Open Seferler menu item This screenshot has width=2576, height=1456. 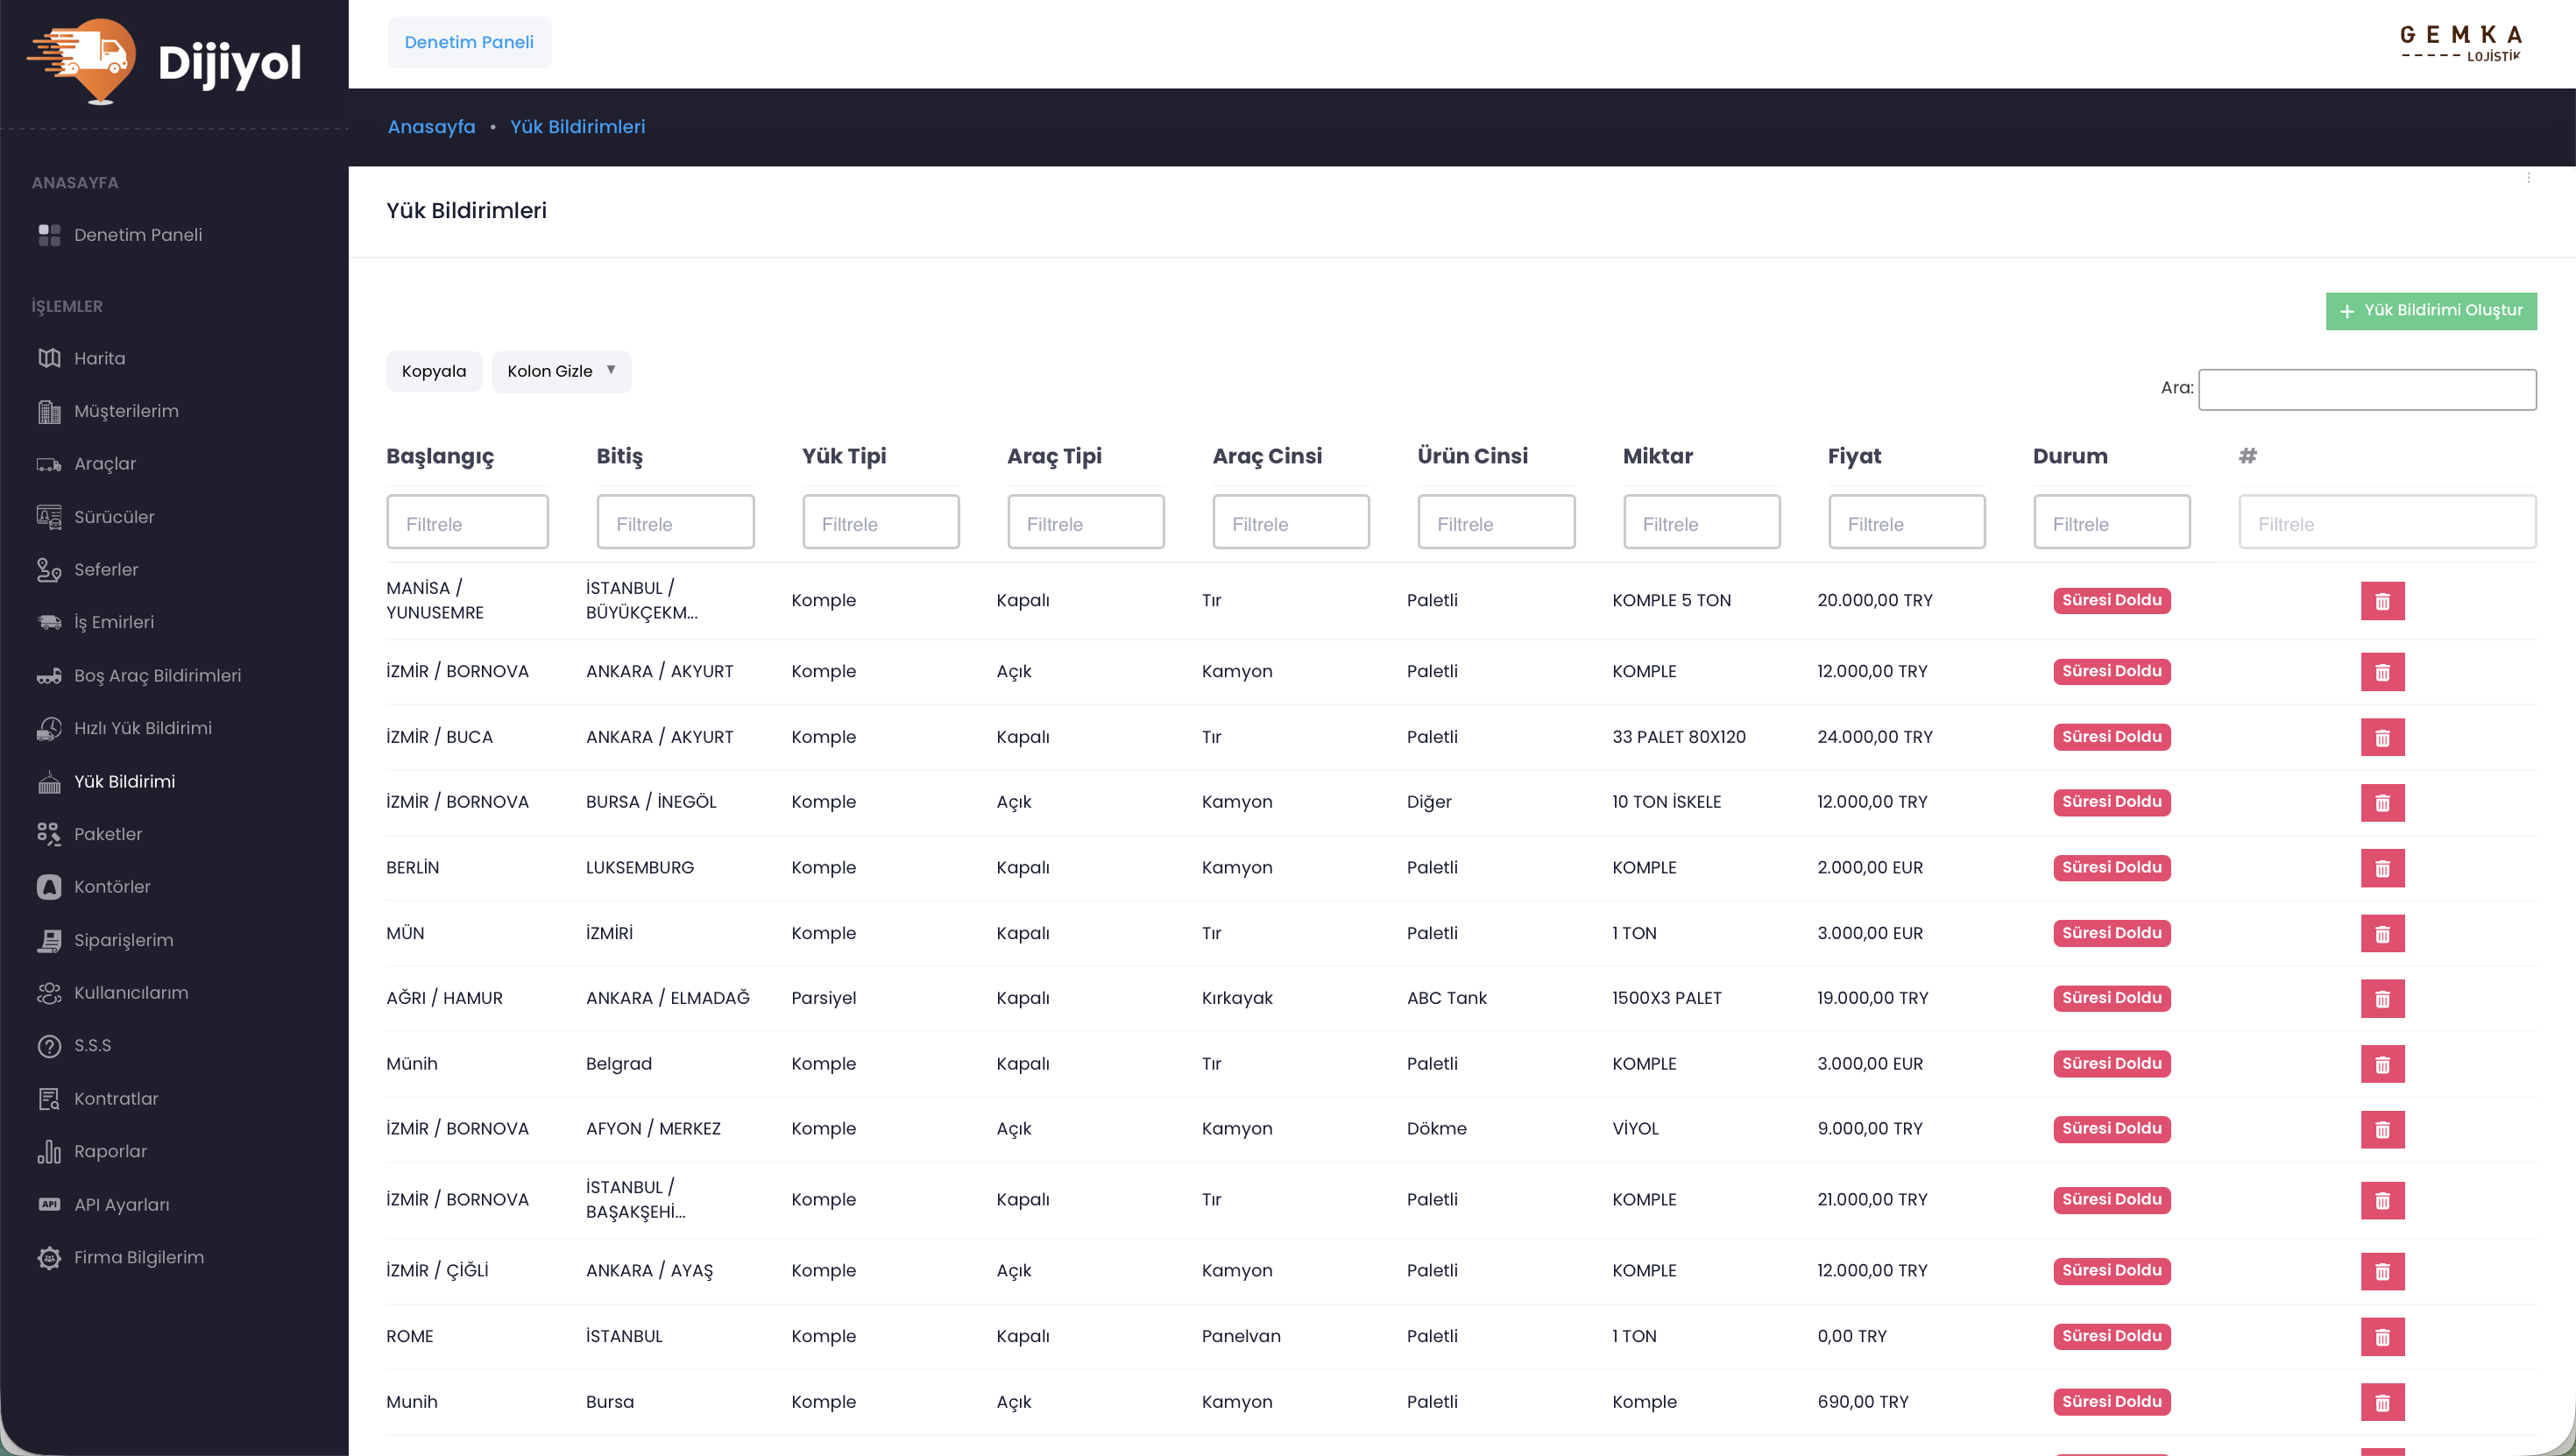[106, 570]
